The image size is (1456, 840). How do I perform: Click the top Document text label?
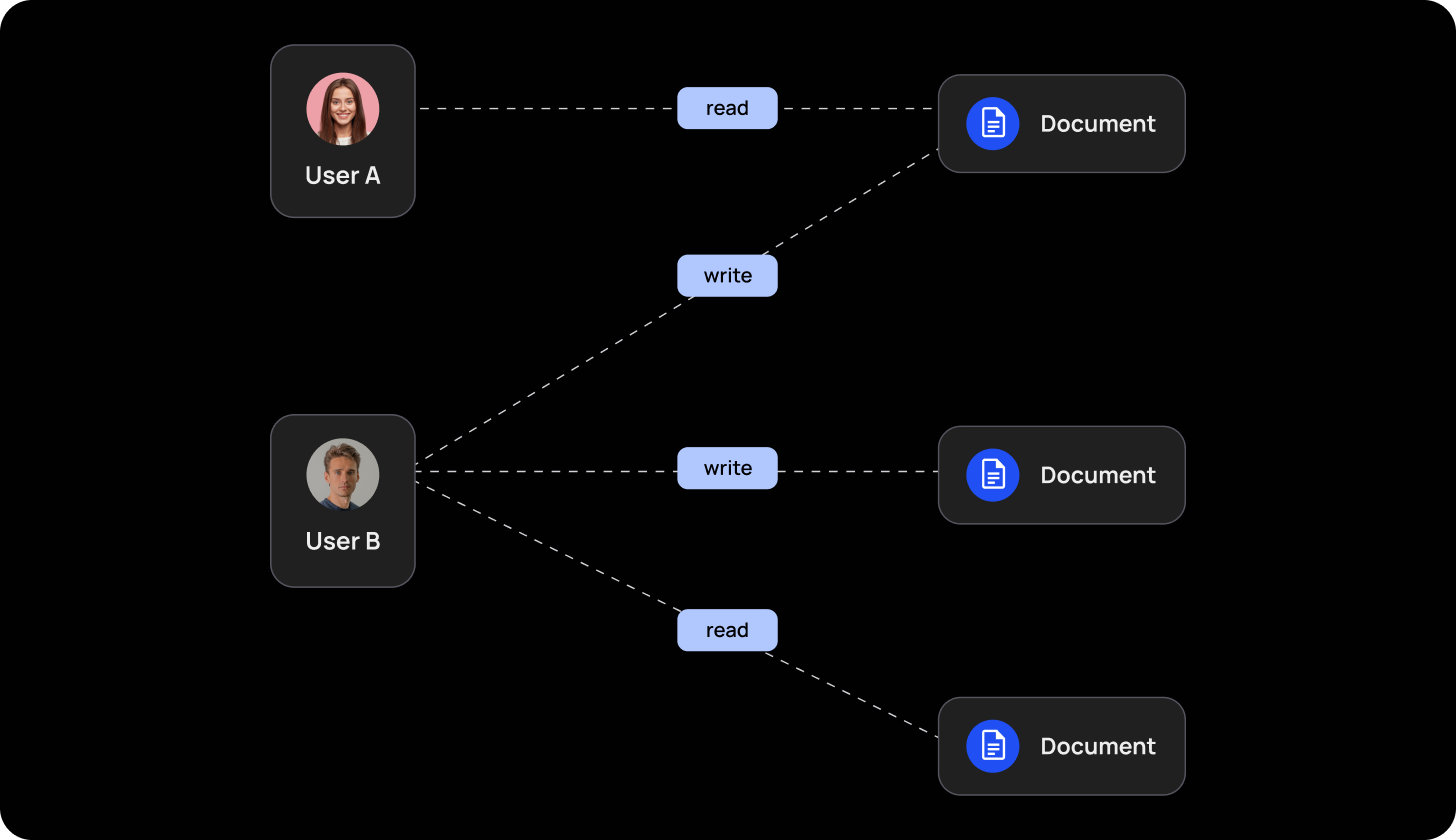click(1098, 124)
